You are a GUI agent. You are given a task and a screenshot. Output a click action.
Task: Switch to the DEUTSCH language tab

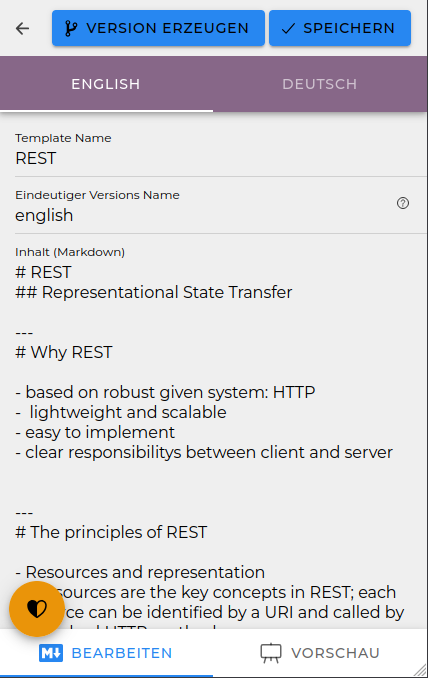point(320,84)
